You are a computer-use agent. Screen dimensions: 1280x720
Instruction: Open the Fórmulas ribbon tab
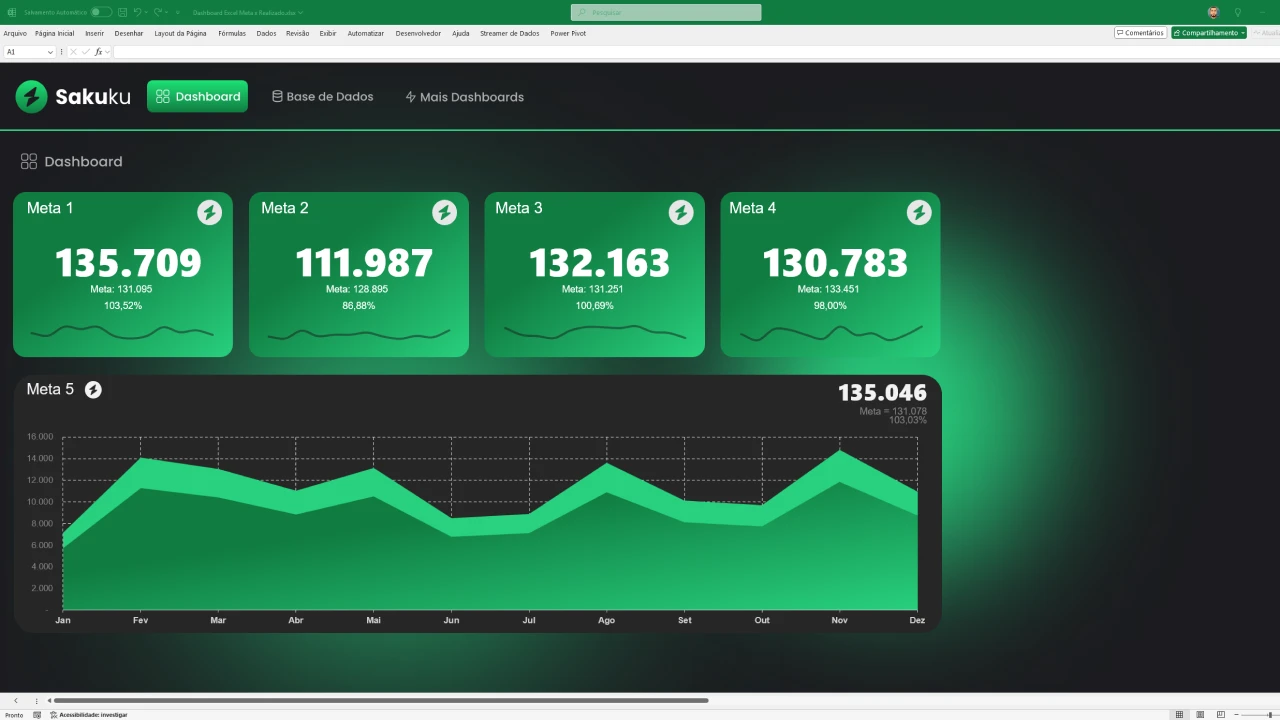point(231,33)
